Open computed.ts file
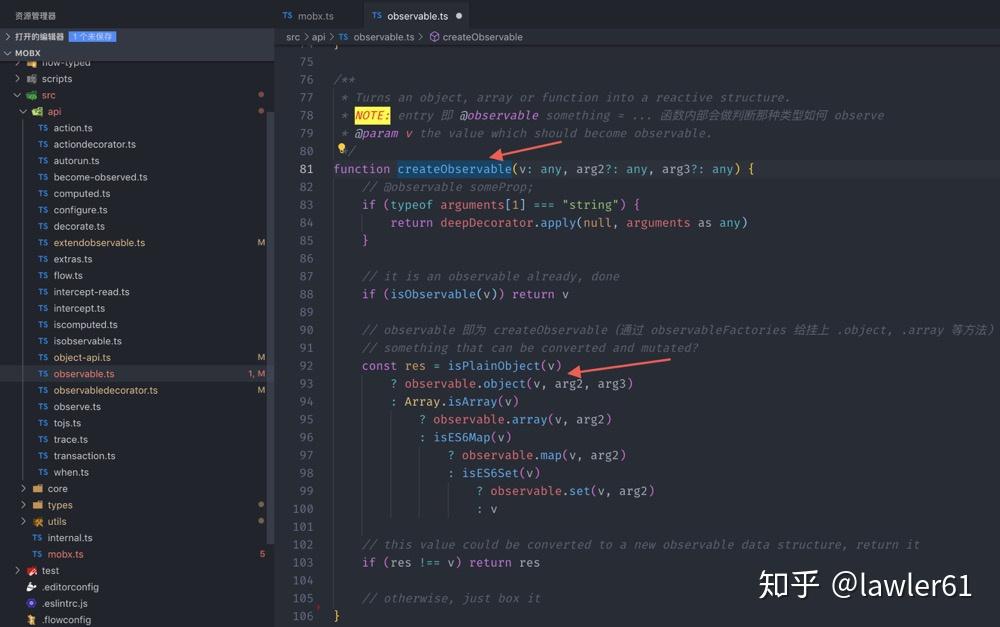This screenshot has width=1000, height=627. (x=82, y=194)
